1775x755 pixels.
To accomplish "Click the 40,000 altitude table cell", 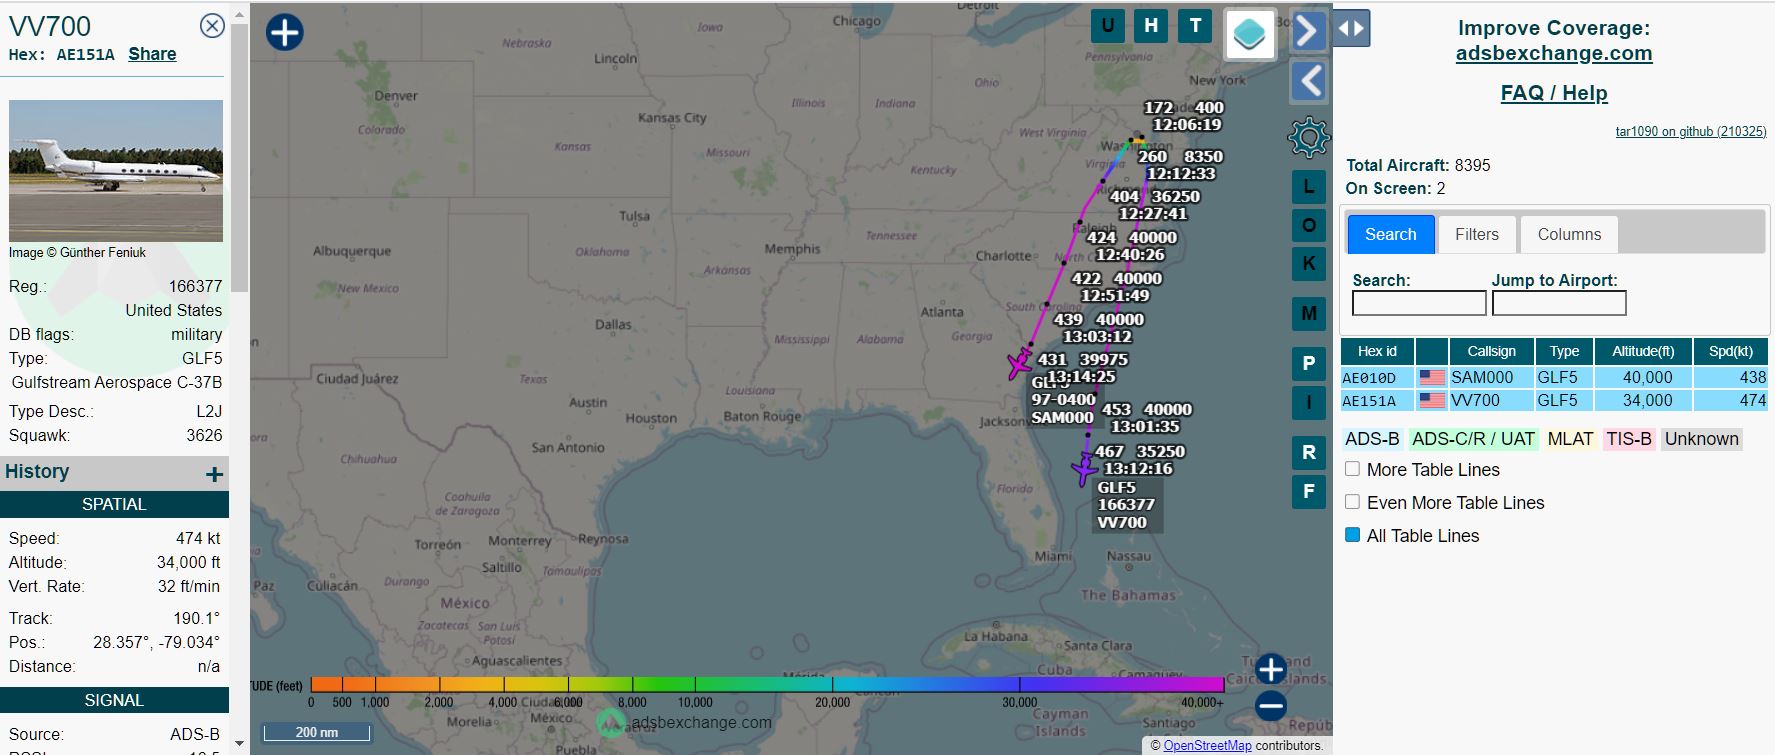I will [1642, 378].
